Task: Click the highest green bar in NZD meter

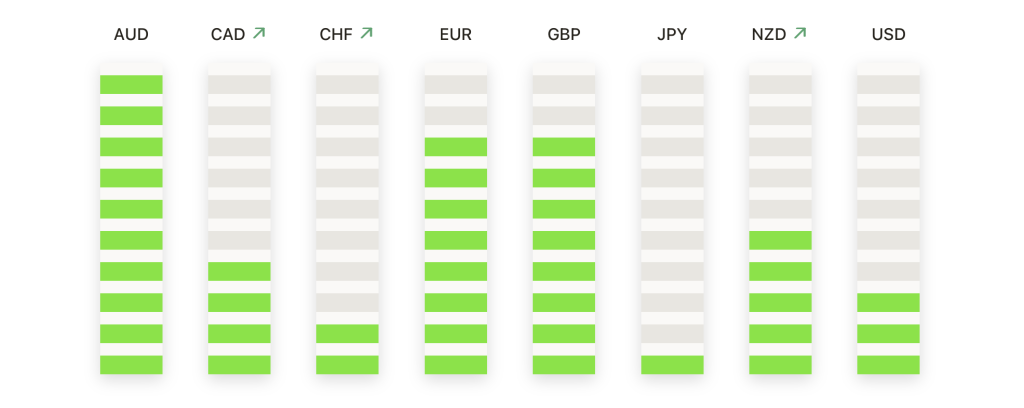Action: (780, 240)
